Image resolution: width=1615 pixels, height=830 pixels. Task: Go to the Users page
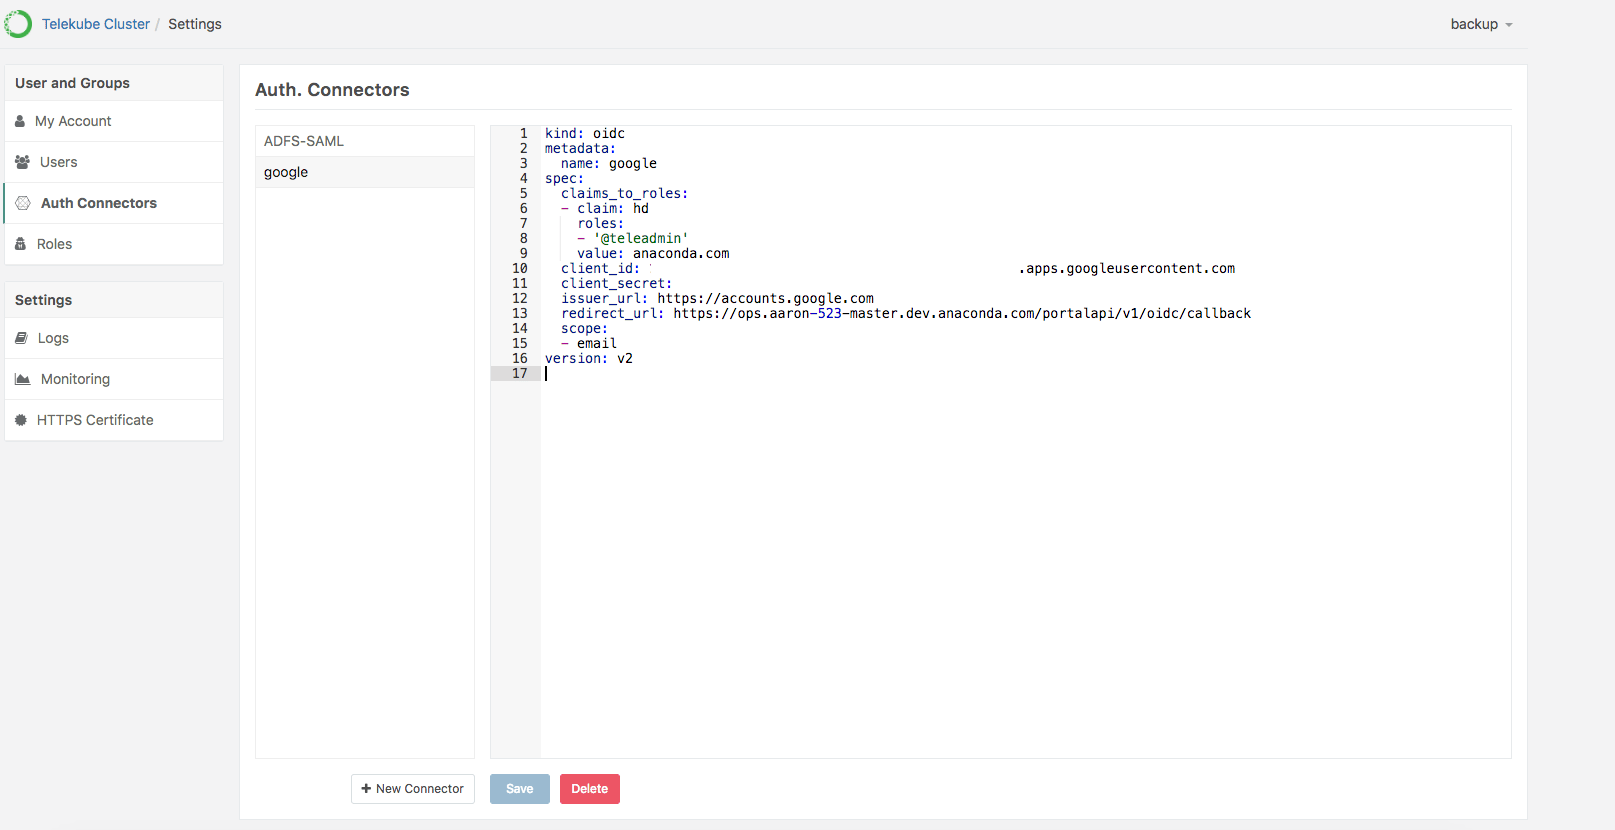114,162
